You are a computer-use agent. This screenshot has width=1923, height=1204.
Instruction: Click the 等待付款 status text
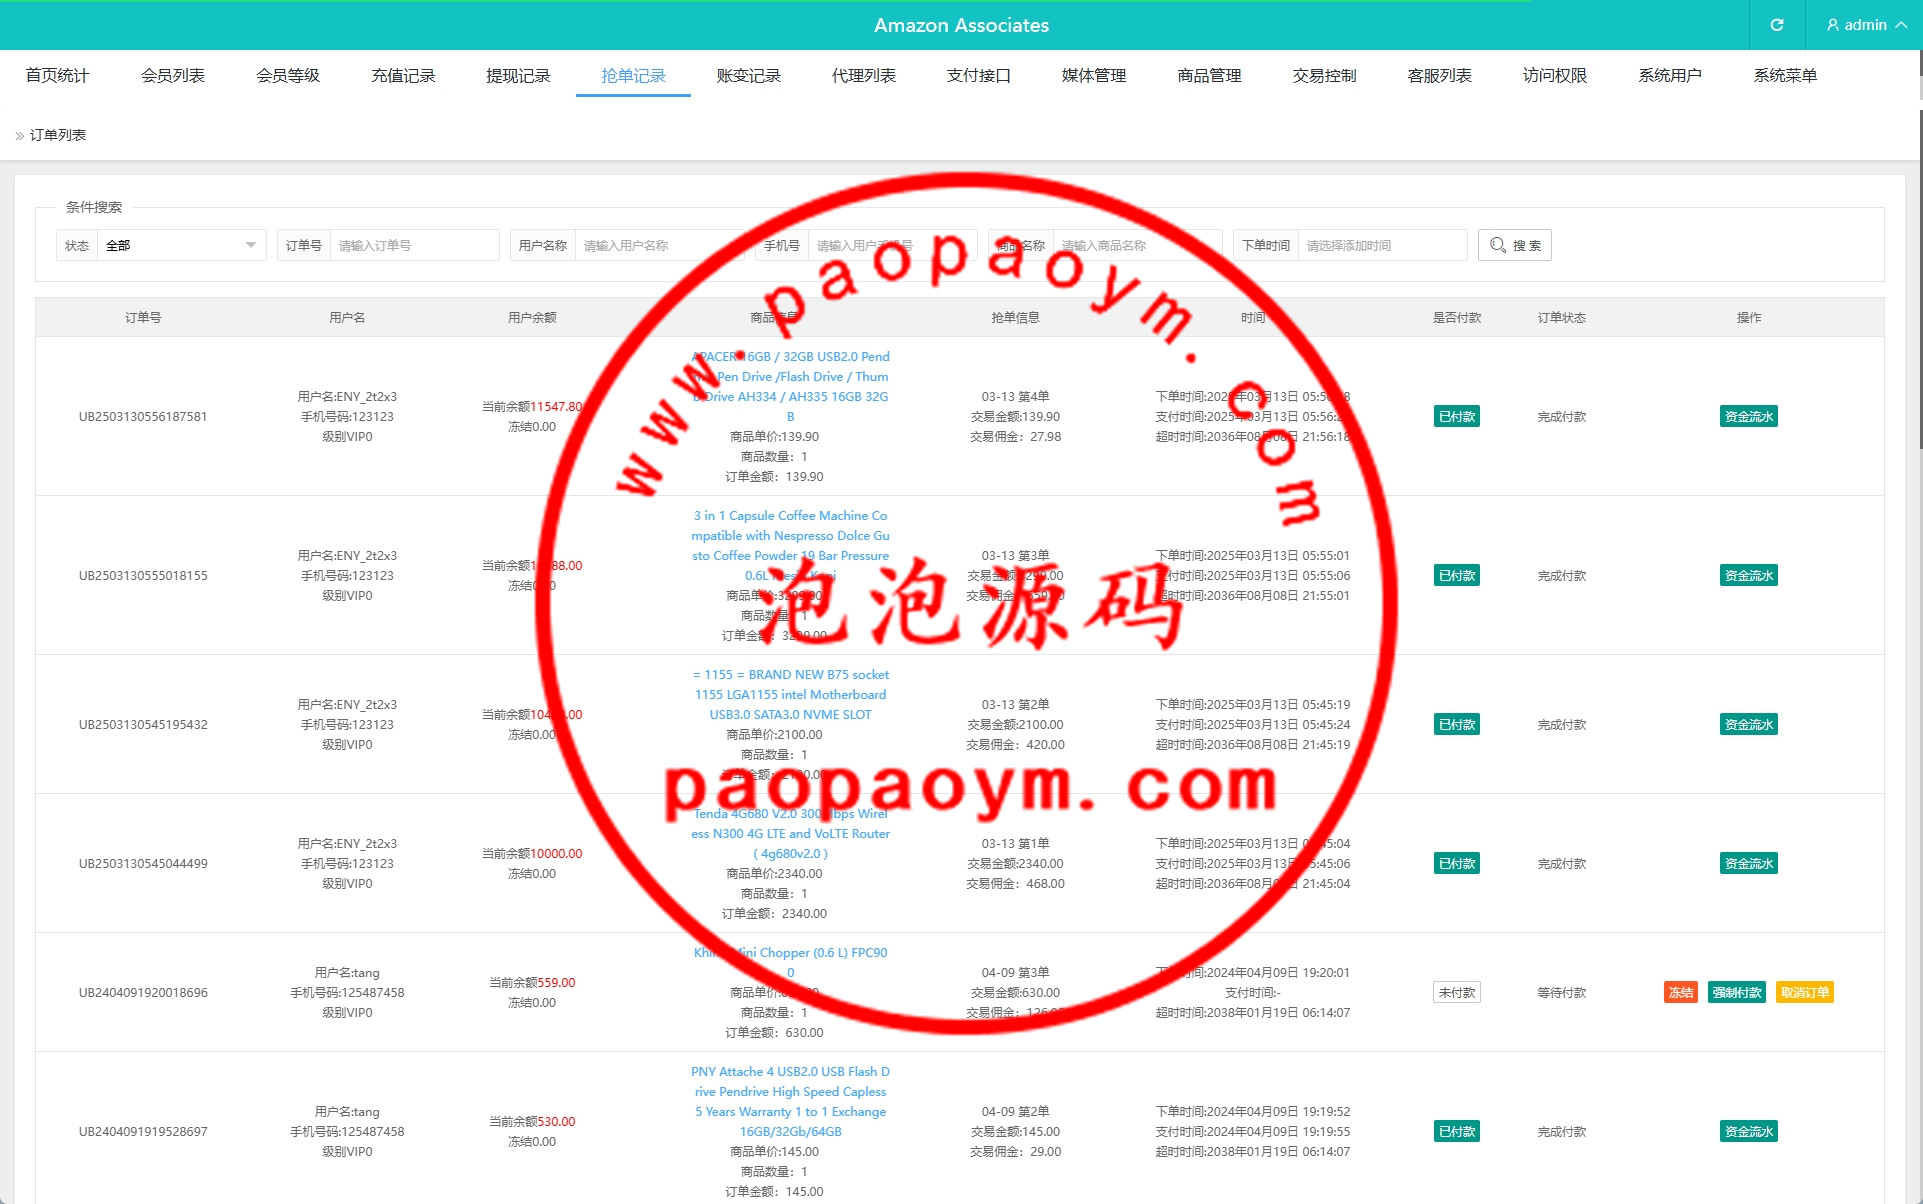pos(1561,993)
